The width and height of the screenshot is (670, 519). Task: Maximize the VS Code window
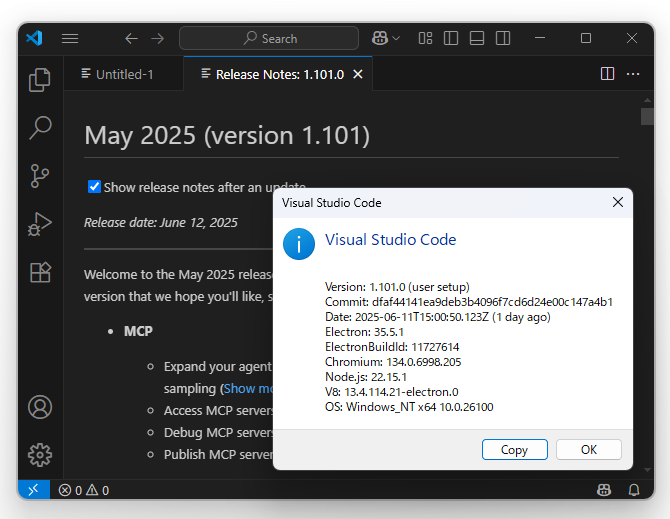pos(586,38)
